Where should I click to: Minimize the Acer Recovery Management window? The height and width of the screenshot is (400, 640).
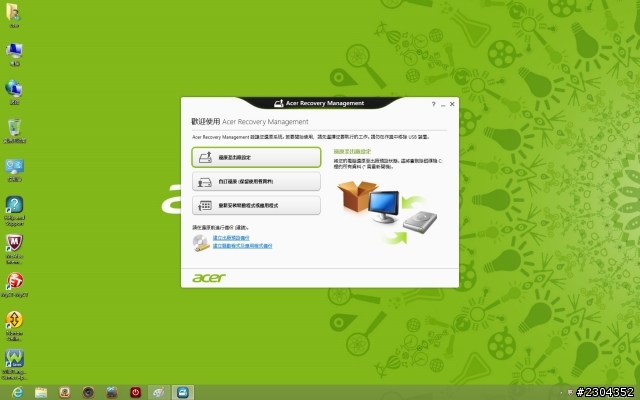[x=443, y=104]
